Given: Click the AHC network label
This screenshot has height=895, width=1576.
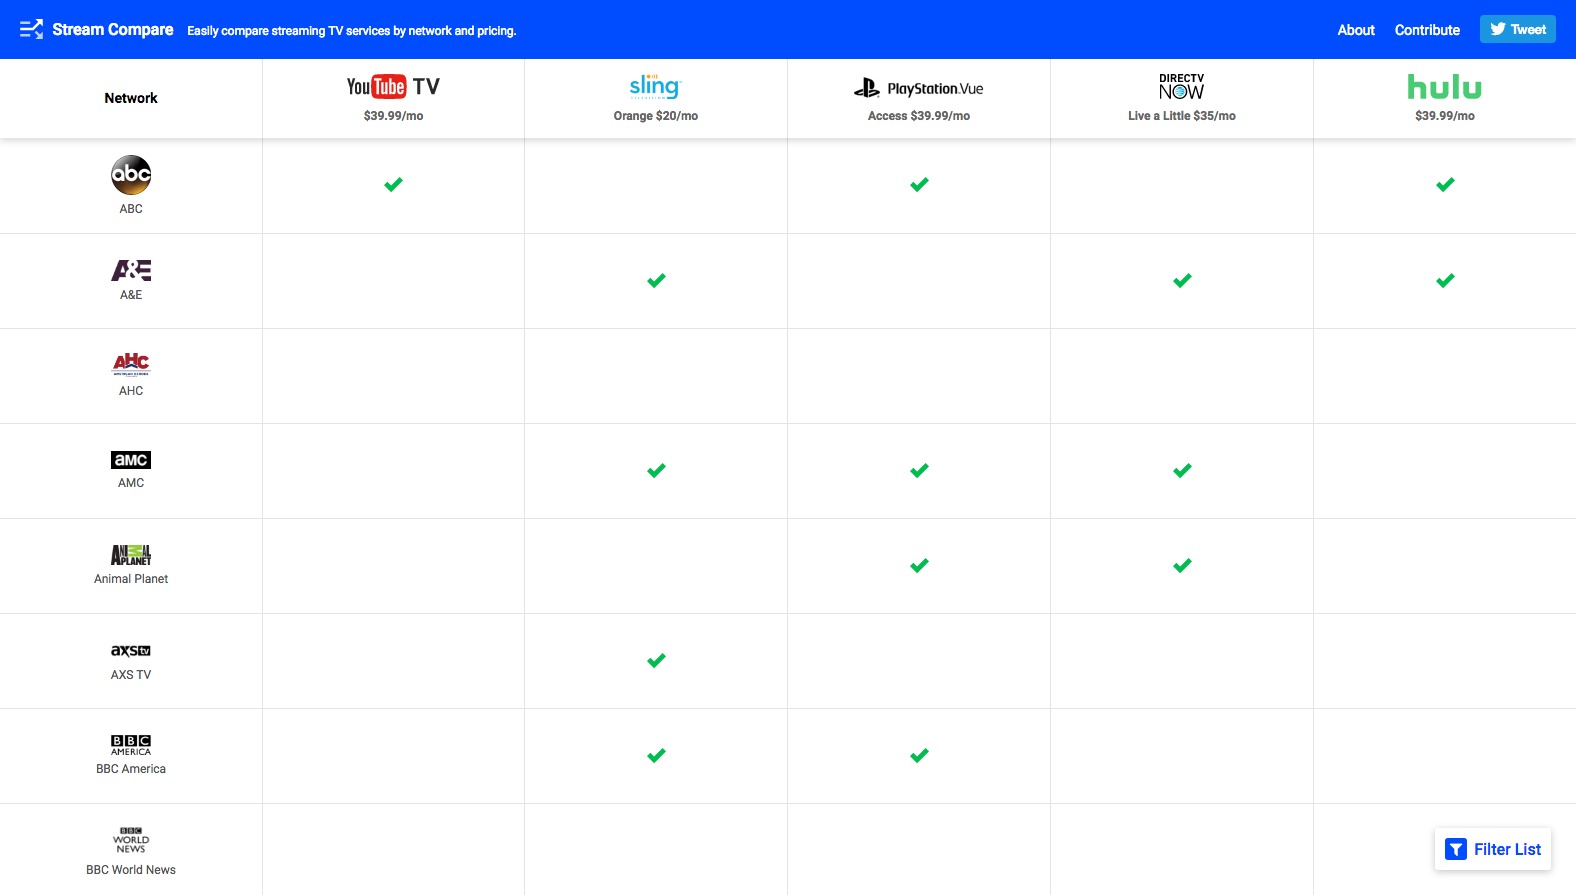Looking at the screenshot, I should point(131,391).
